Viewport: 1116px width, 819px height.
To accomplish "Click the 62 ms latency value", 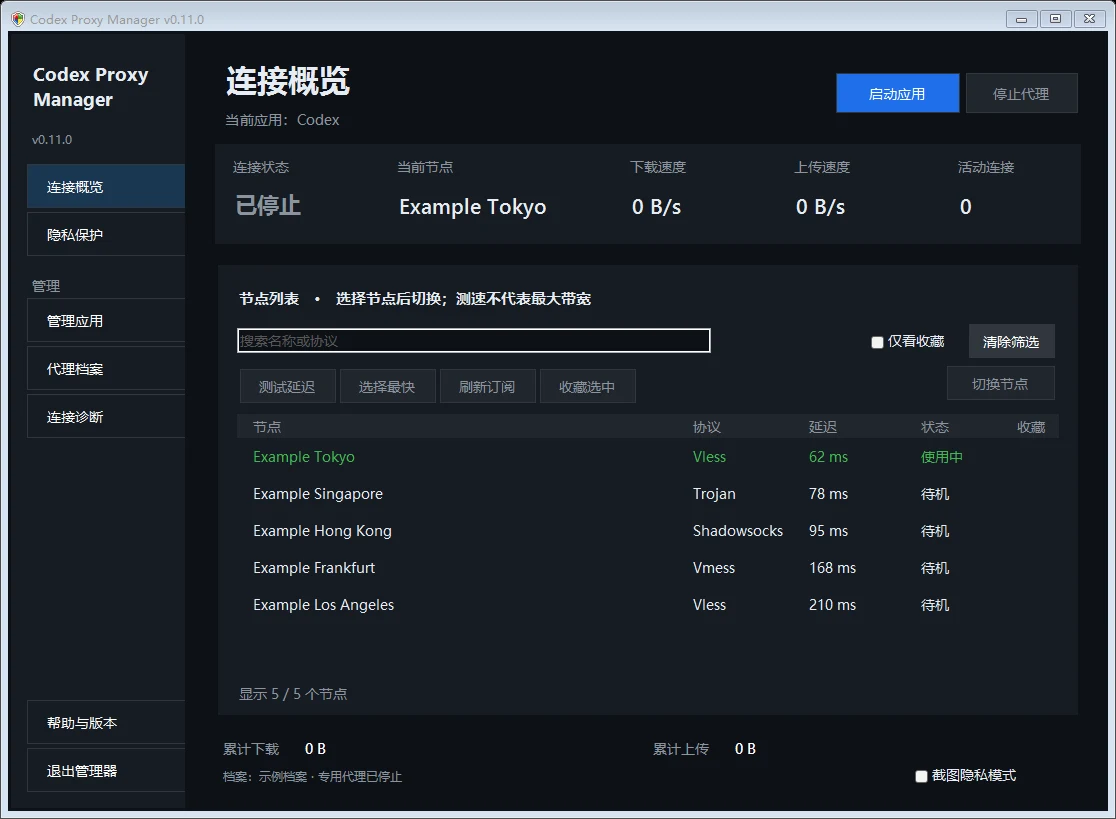I will point(828,457).
